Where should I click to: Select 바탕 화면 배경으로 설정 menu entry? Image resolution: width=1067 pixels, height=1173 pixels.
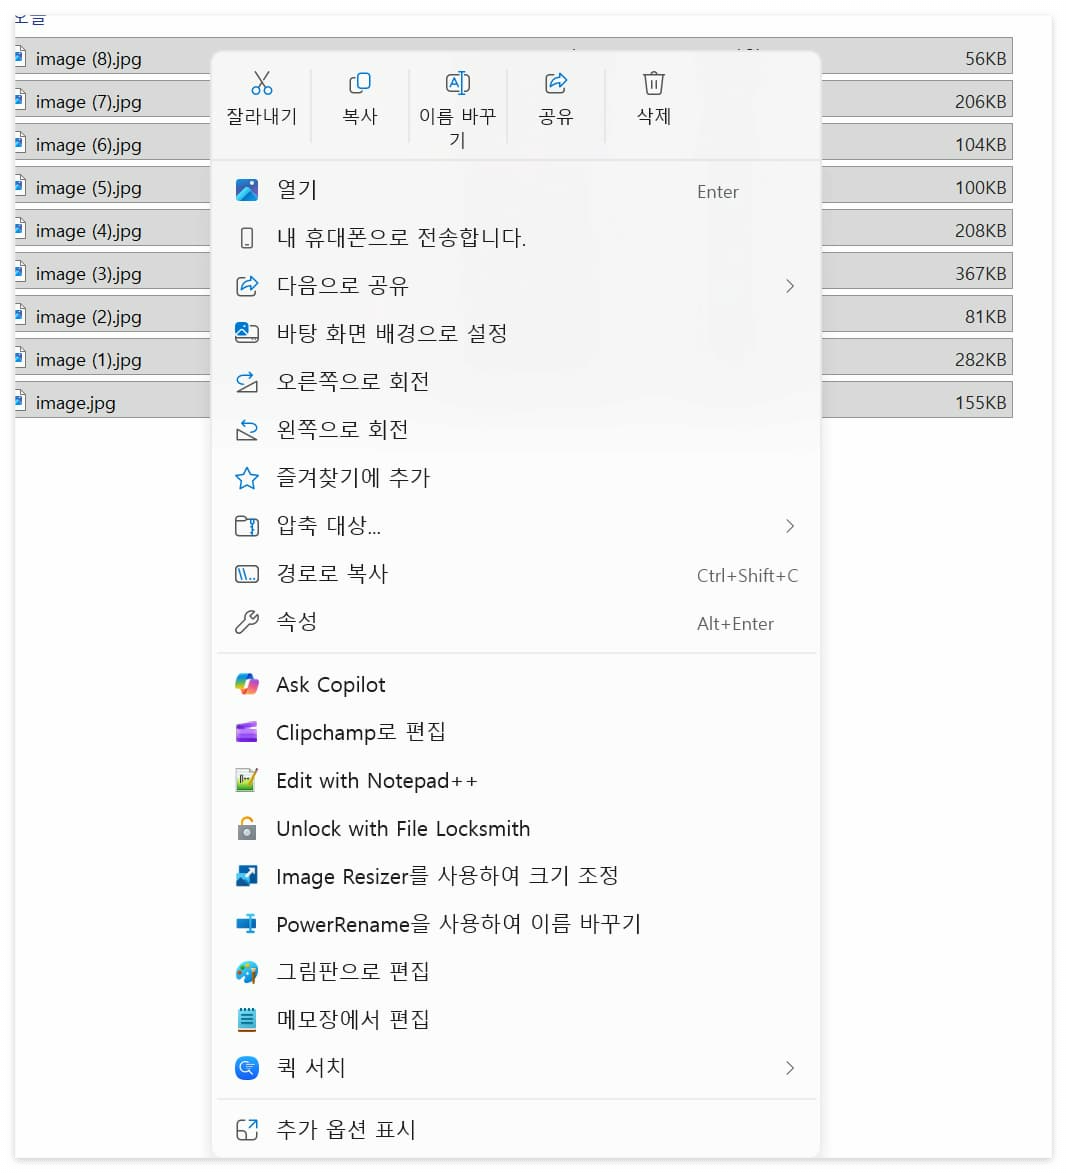coord(392,333)
